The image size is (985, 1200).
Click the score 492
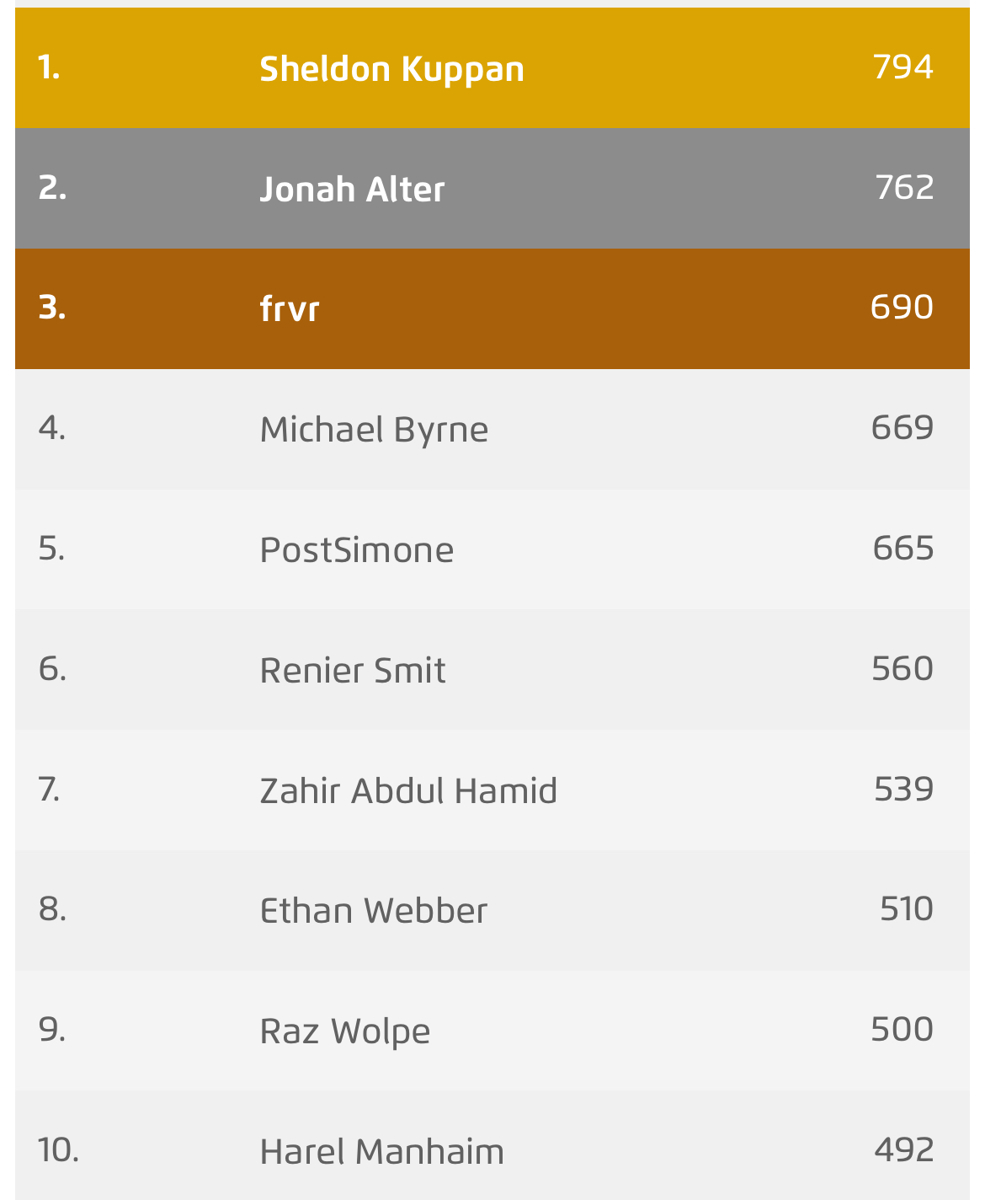pyautogui.click(x=903, y=1149)
